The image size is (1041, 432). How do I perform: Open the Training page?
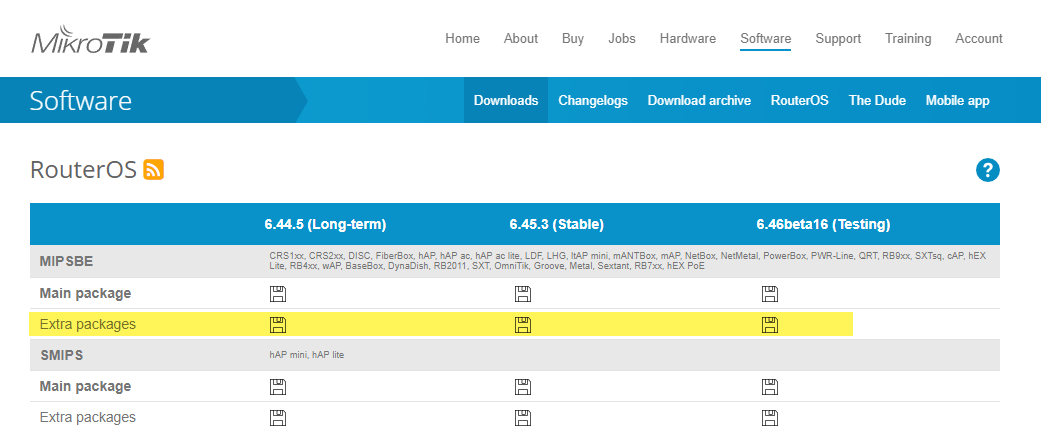click(x=908, y=38)
